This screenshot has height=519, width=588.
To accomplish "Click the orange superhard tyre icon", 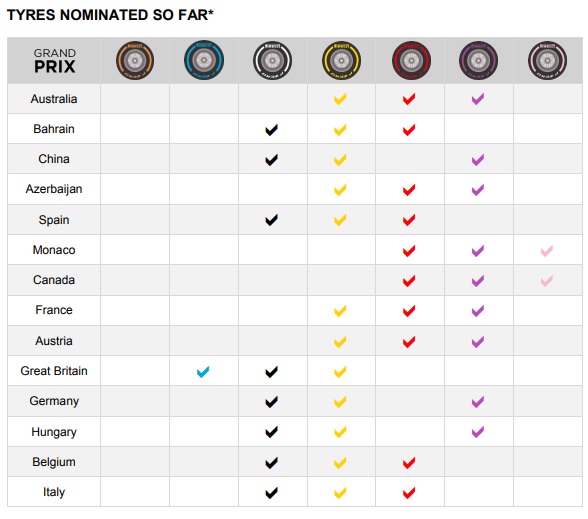I will pos(135,60).
